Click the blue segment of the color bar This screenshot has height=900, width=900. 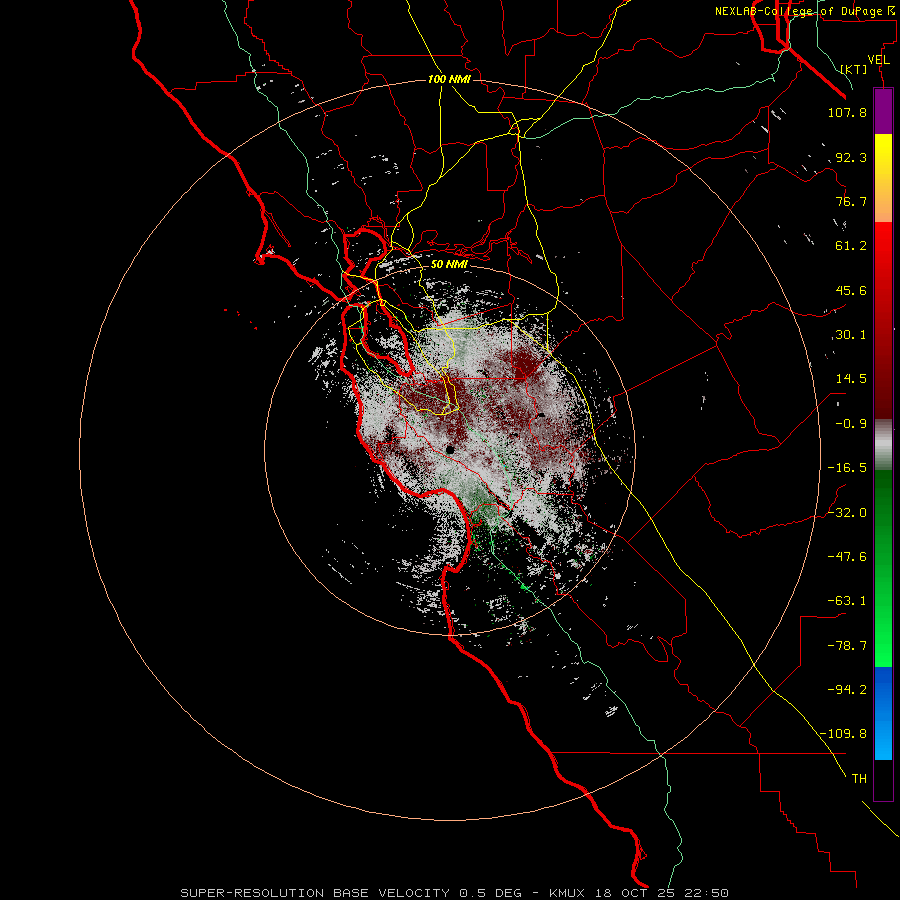883,713
